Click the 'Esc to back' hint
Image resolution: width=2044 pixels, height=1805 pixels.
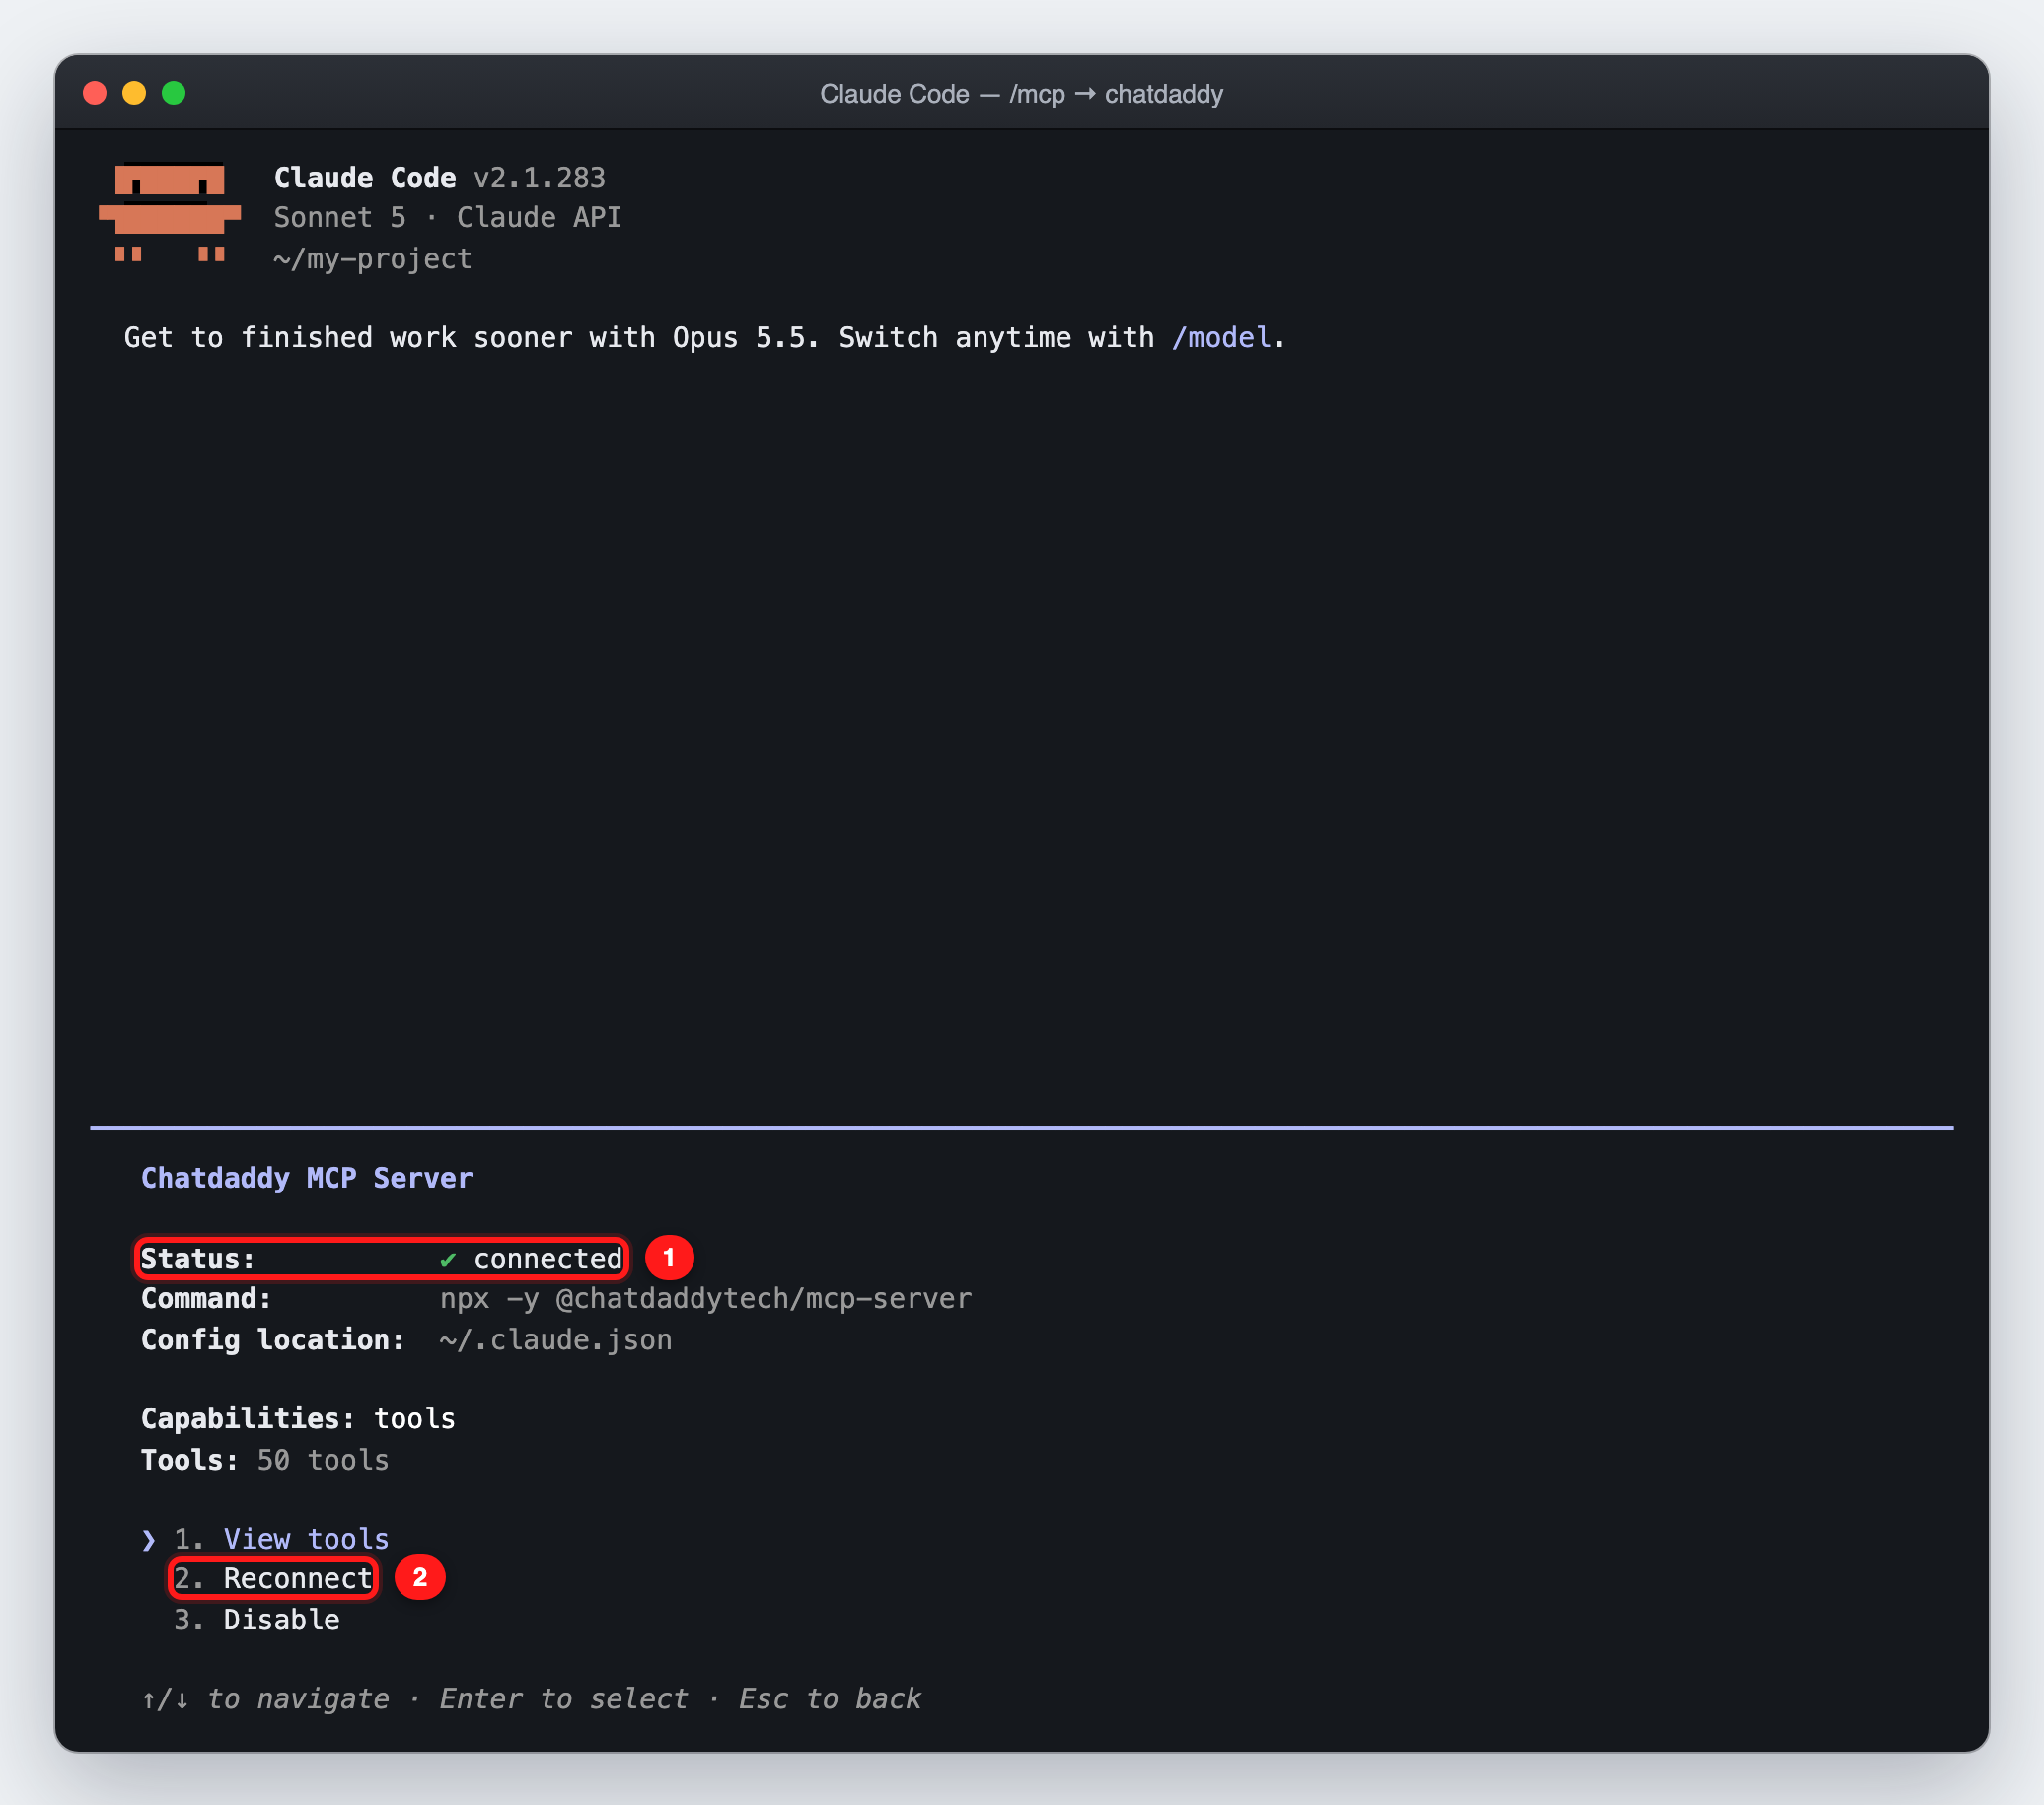point(830,1699)
